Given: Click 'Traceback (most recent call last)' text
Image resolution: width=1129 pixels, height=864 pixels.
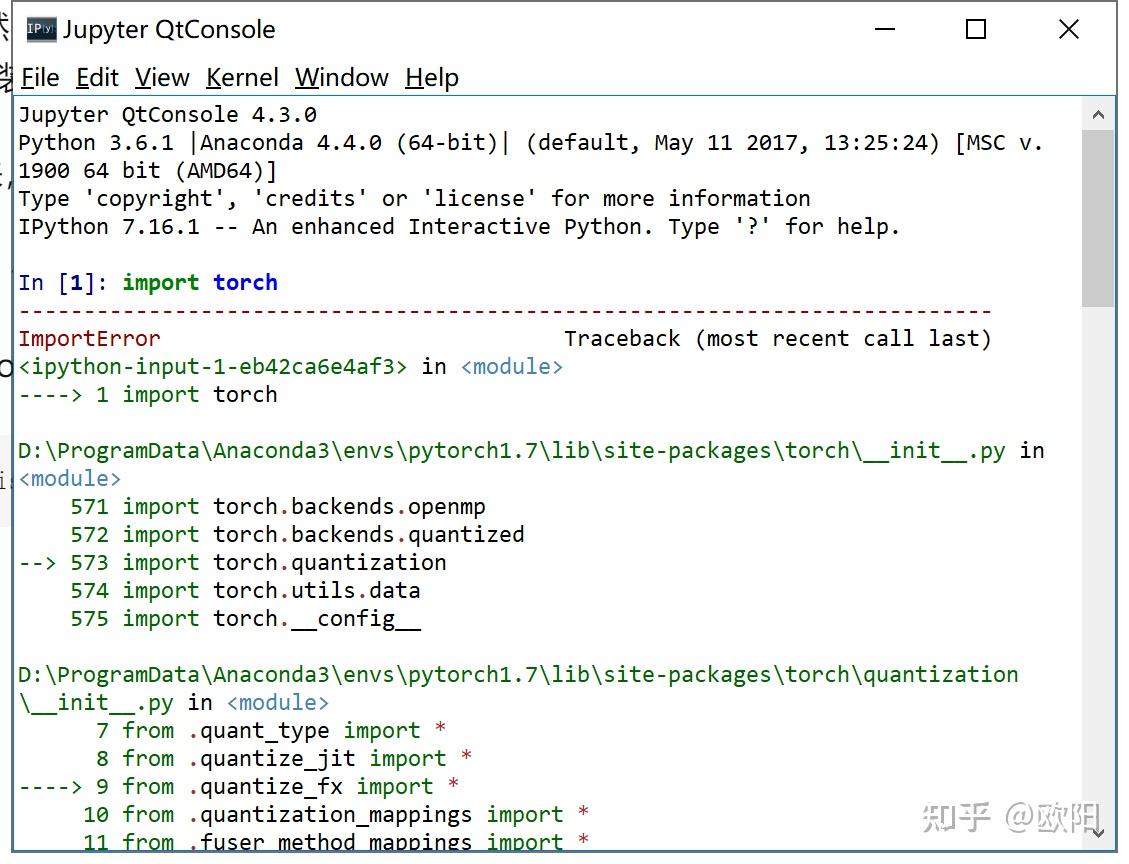Looking at the screenshot, I should 778,338.
